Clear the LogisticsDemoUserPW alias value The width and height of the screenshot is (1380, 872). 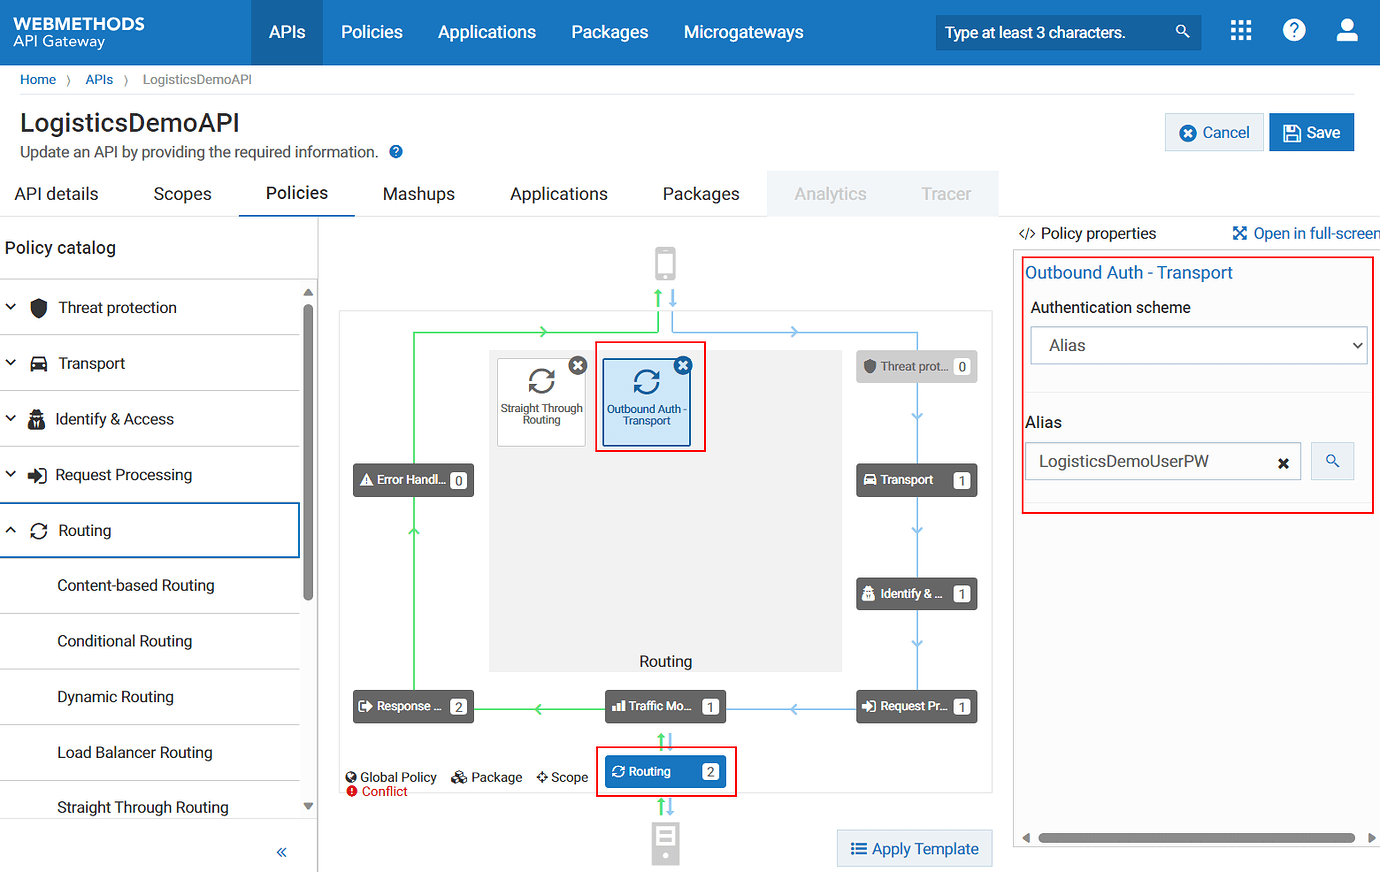(x=1283, y=463)
